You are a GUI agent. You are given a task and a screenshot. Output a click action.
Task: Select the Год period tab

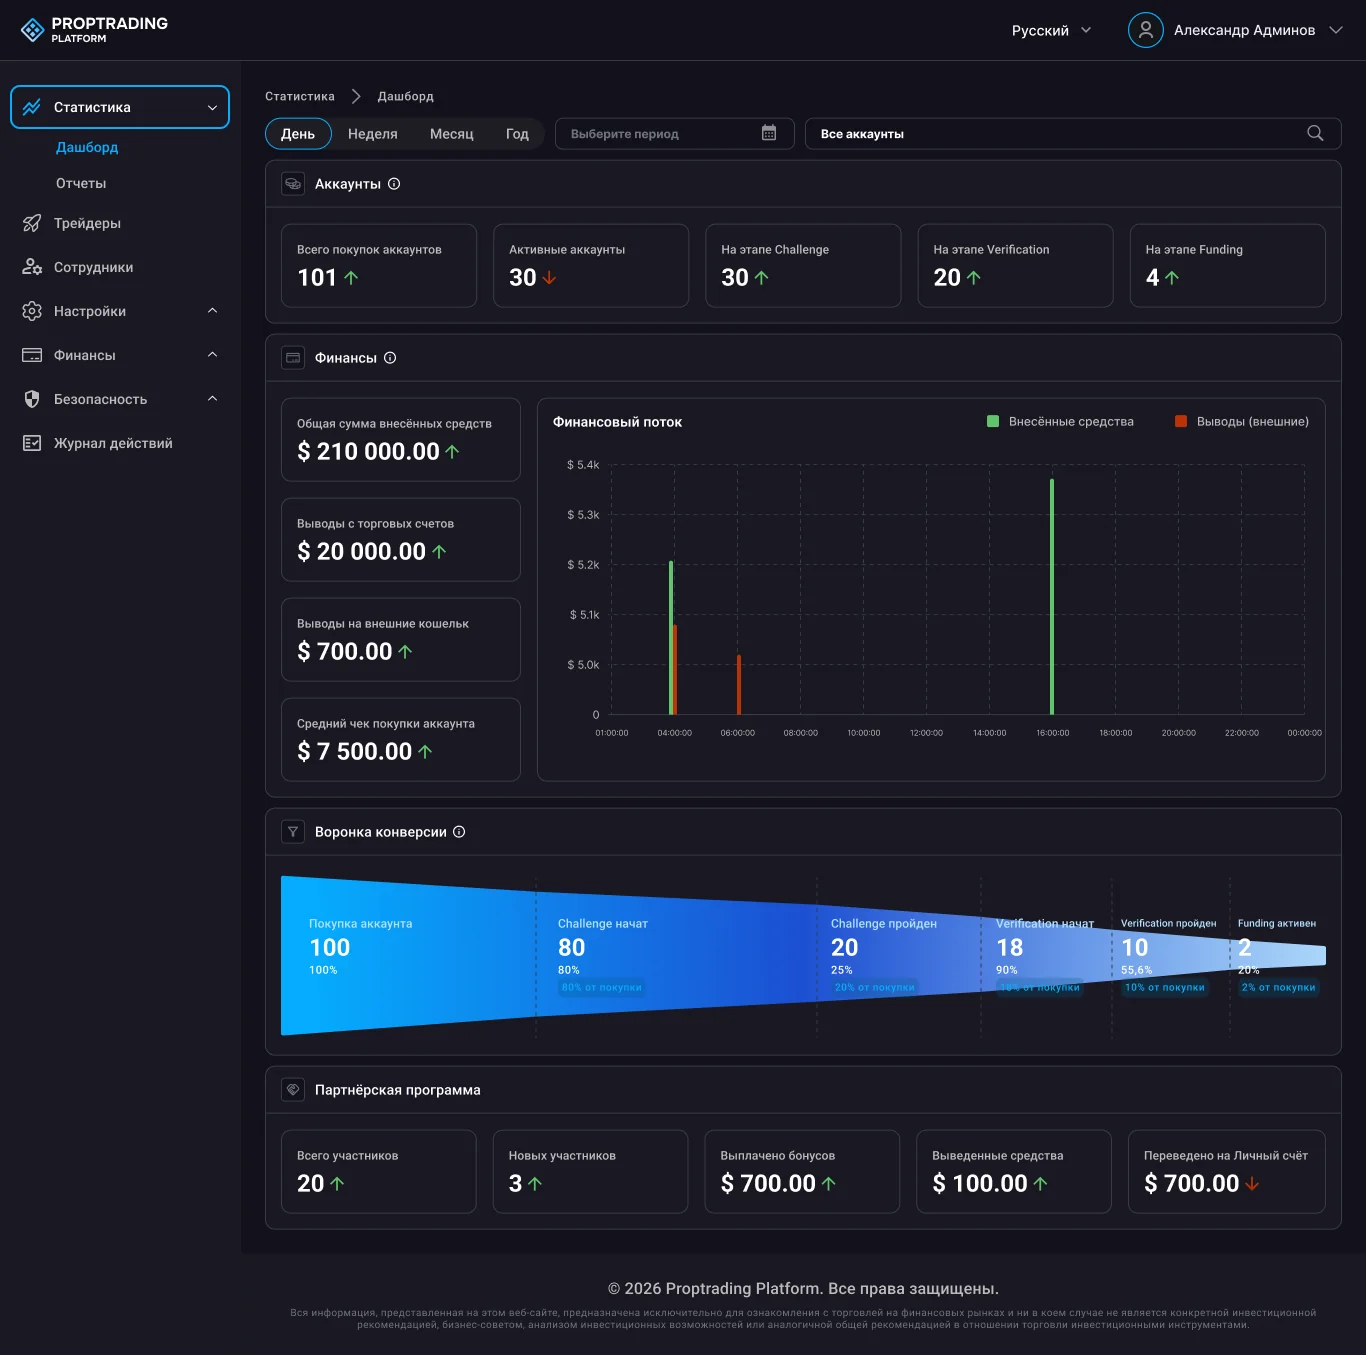pos(517,133)
